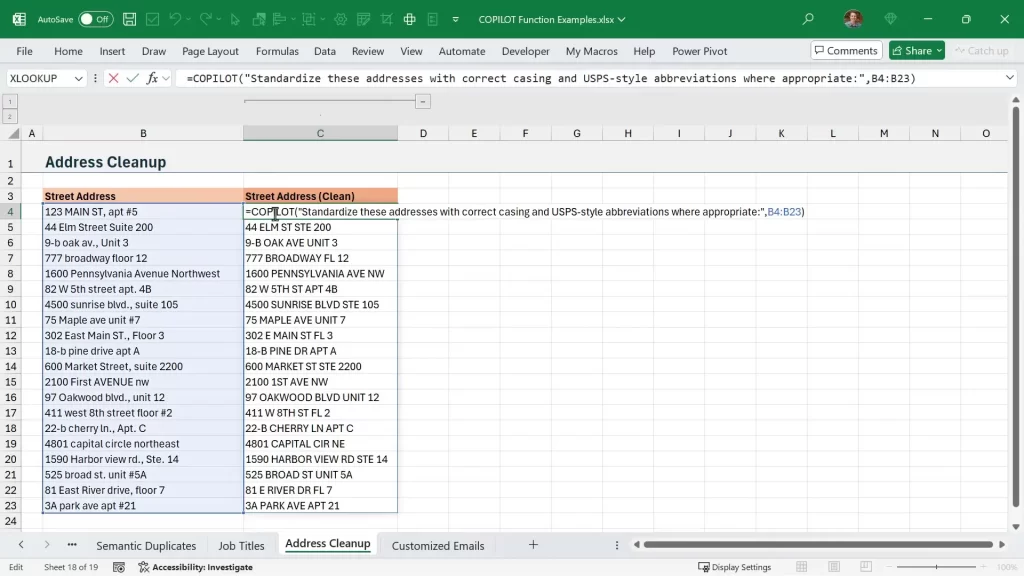Switch to the Job Titles sheet
This screenshot has height=576, width=1024.
click(241, 545)
